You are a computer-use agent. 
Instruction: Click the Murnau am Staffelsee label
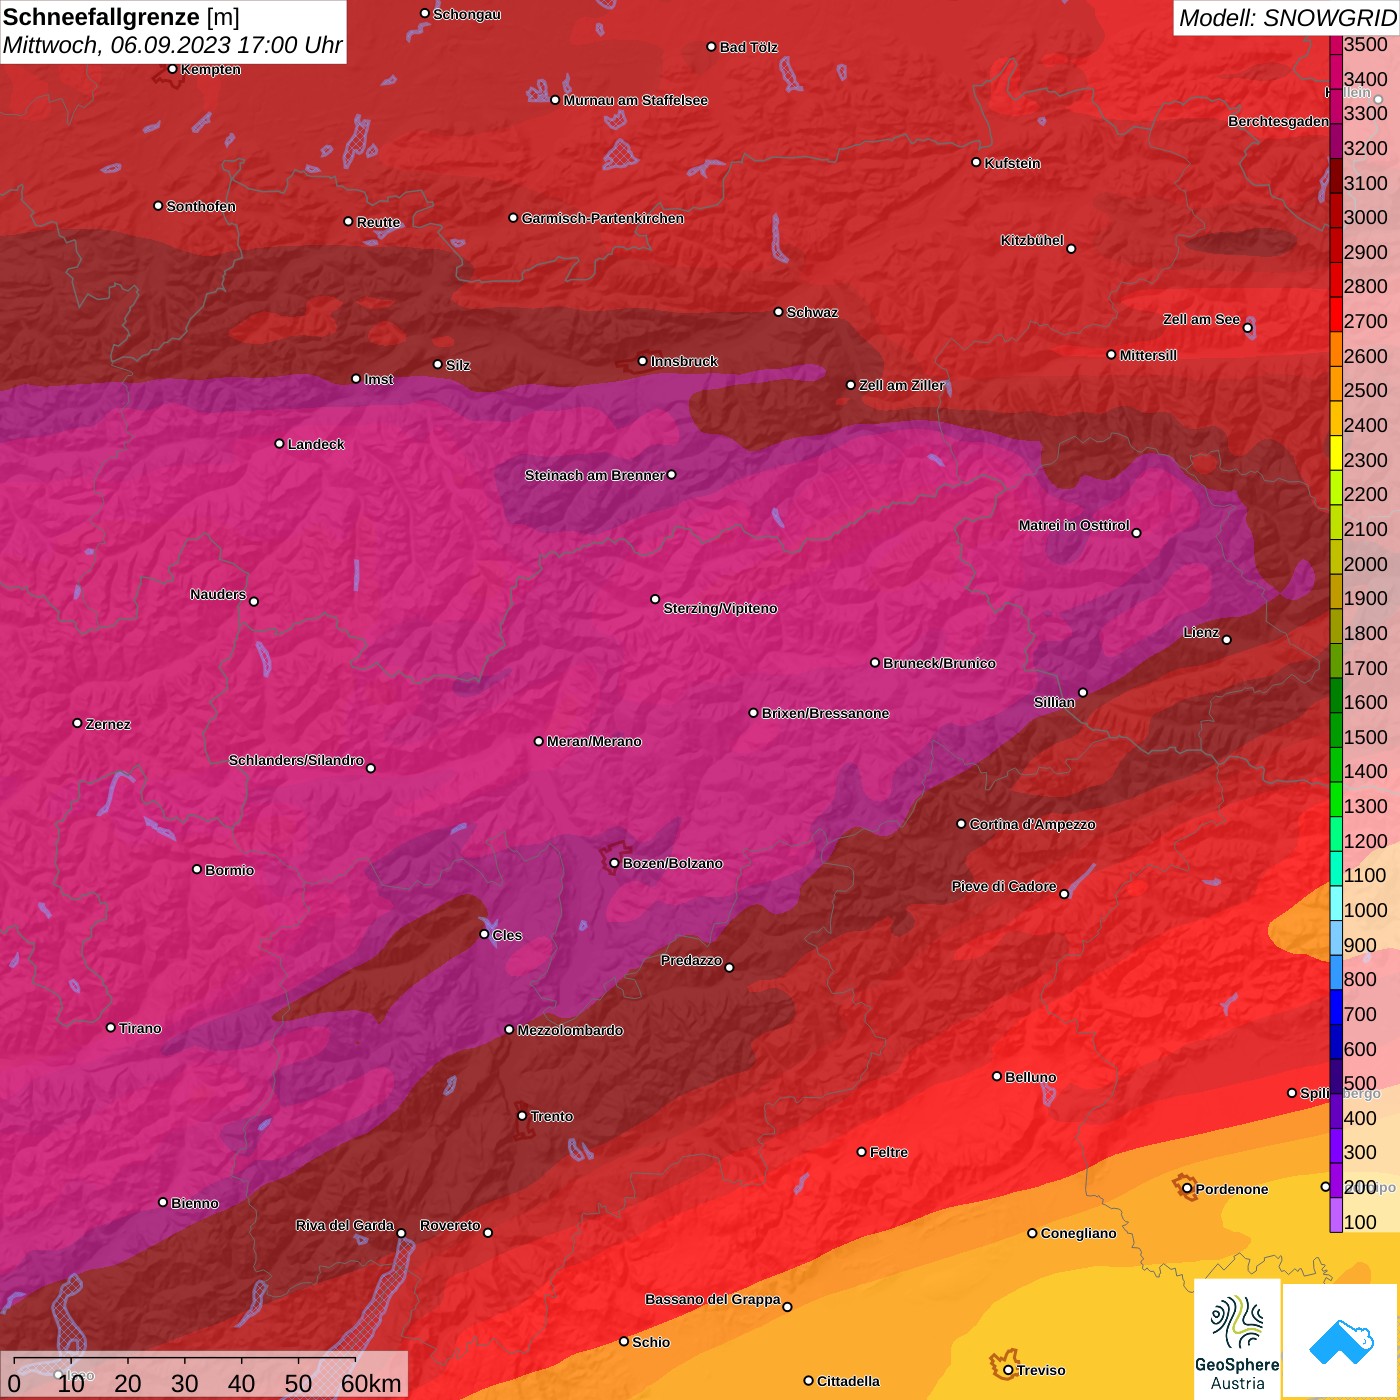click(x=635, y=100)
